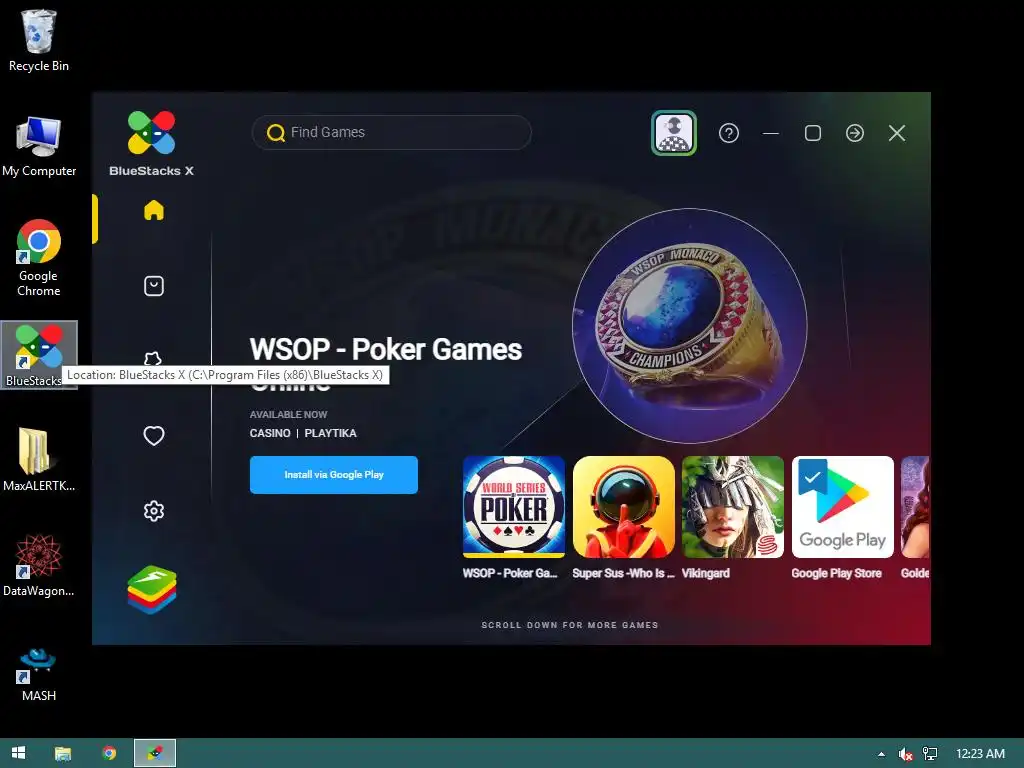Select the BlueStacks X desktop shortcut

(x=39, y=355)
